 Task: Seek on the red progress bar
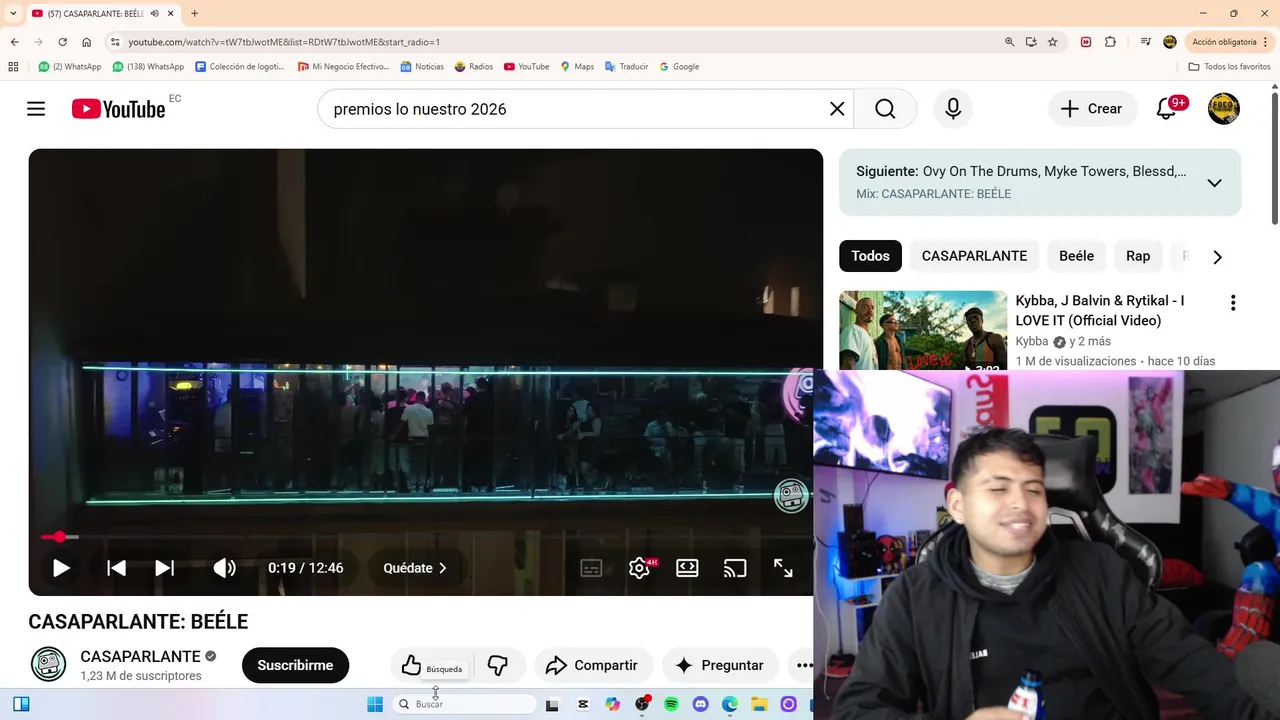pyautogui.click(x=425, y=537)
